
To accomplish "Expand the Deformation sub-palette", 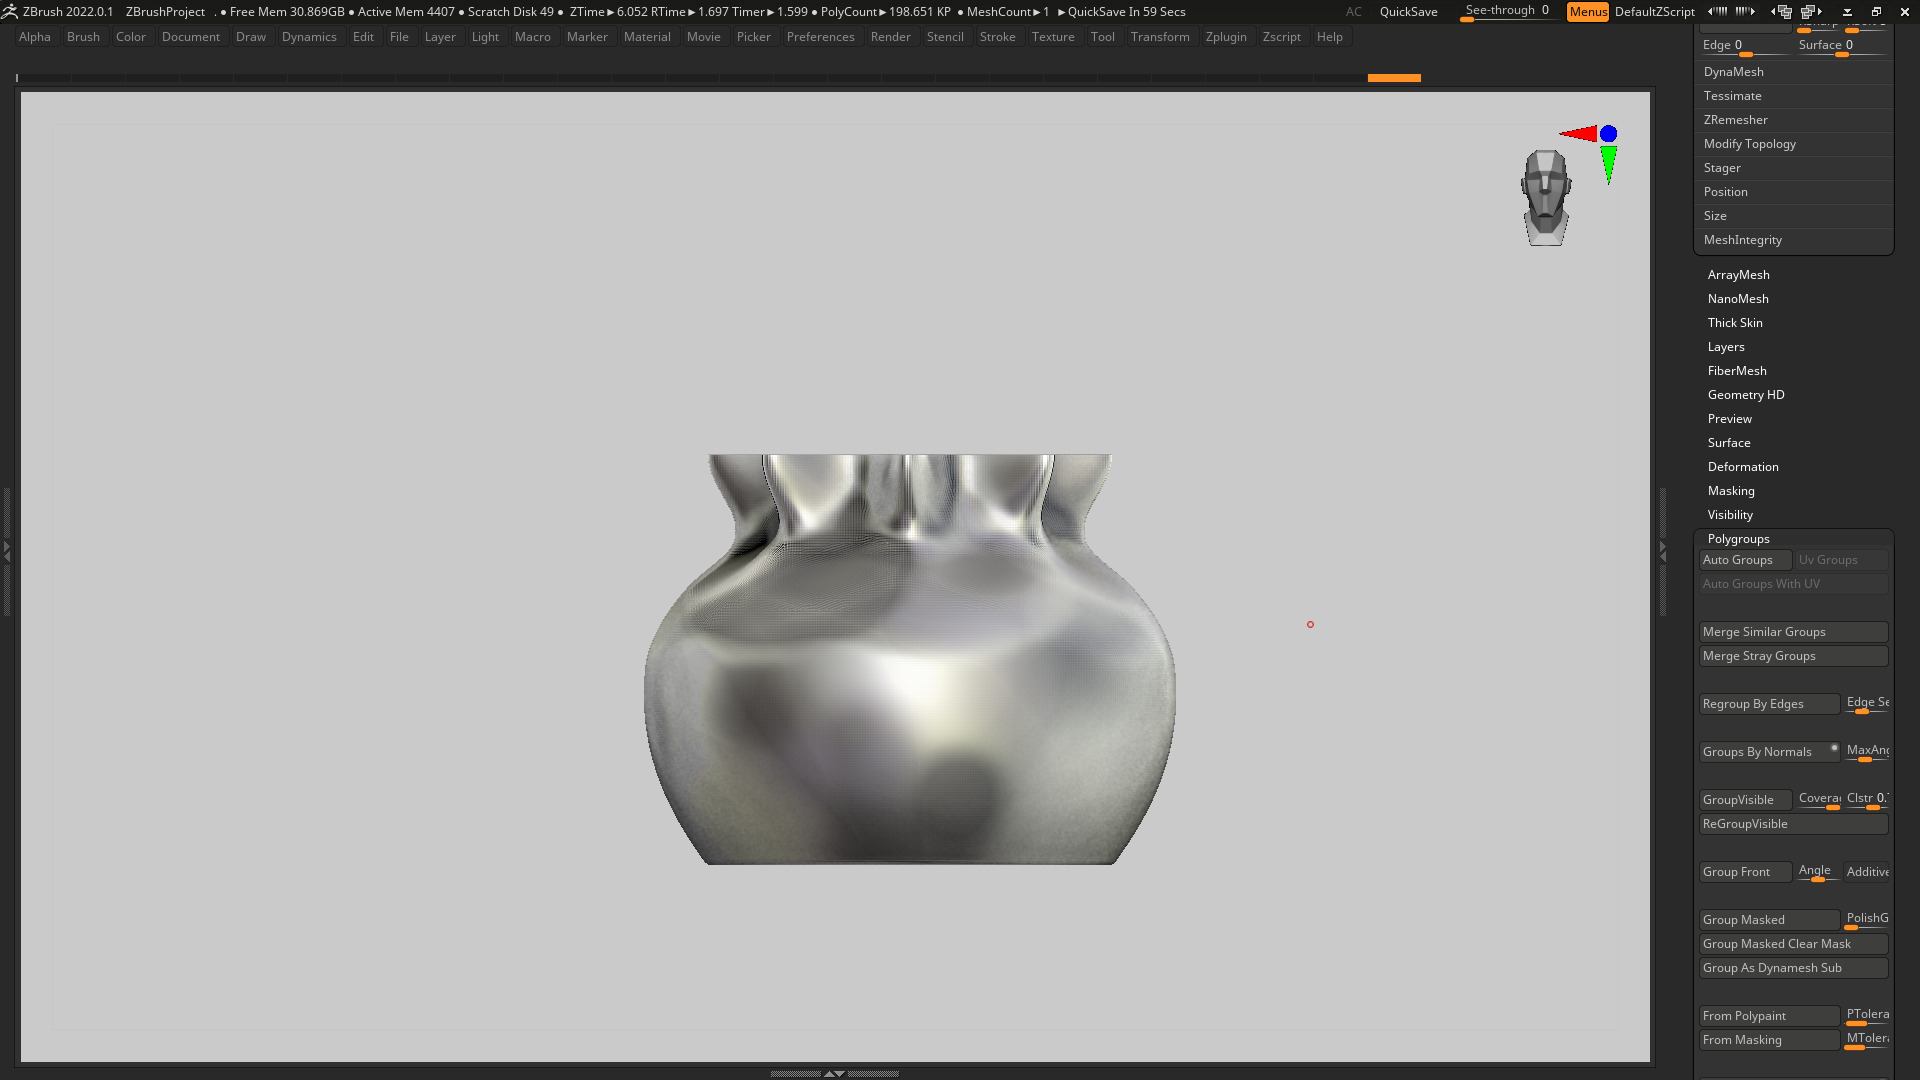I will (x=1743, y=467).
